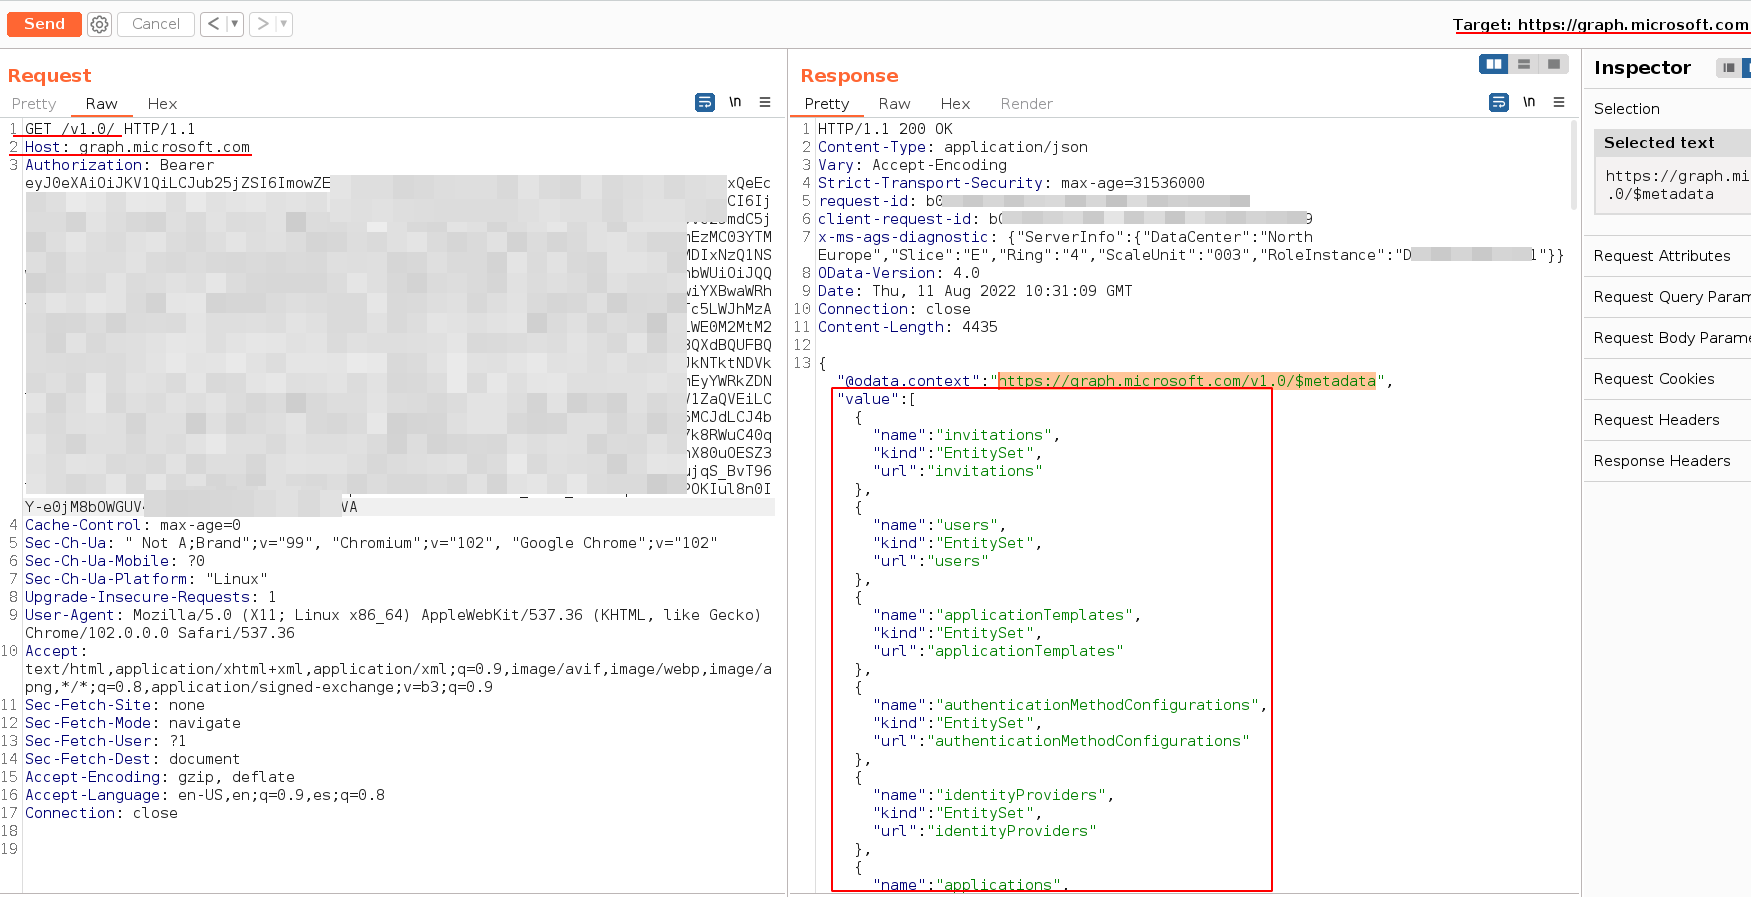Click the Cache-Control: max-age=0 header
Screen dimensions: 1751x897
[x=133, y=525]
